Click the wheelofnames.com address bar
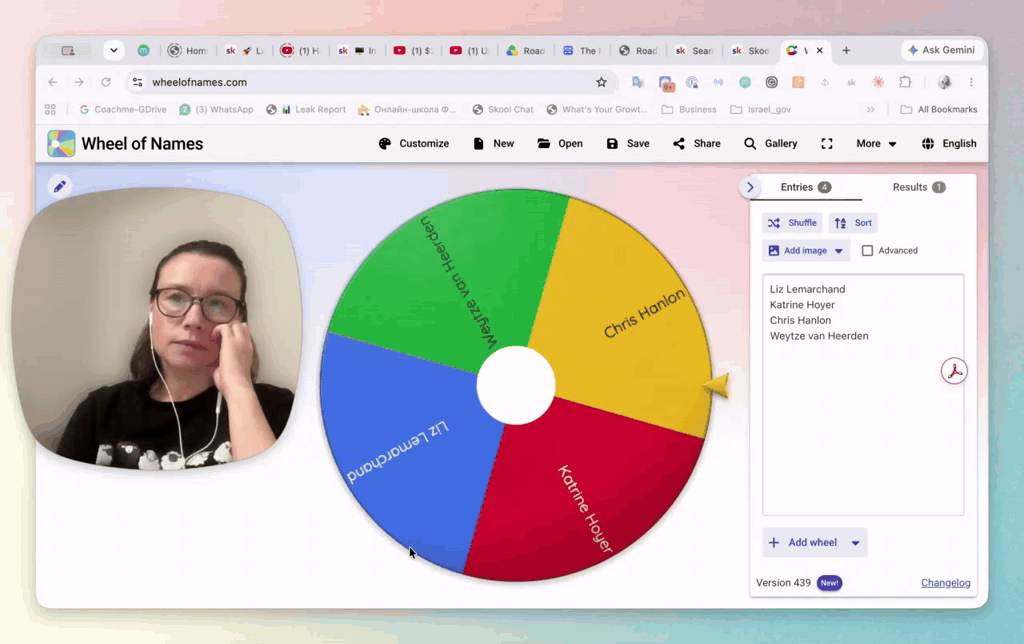The image size is (1024, 644). click(372, 82)
